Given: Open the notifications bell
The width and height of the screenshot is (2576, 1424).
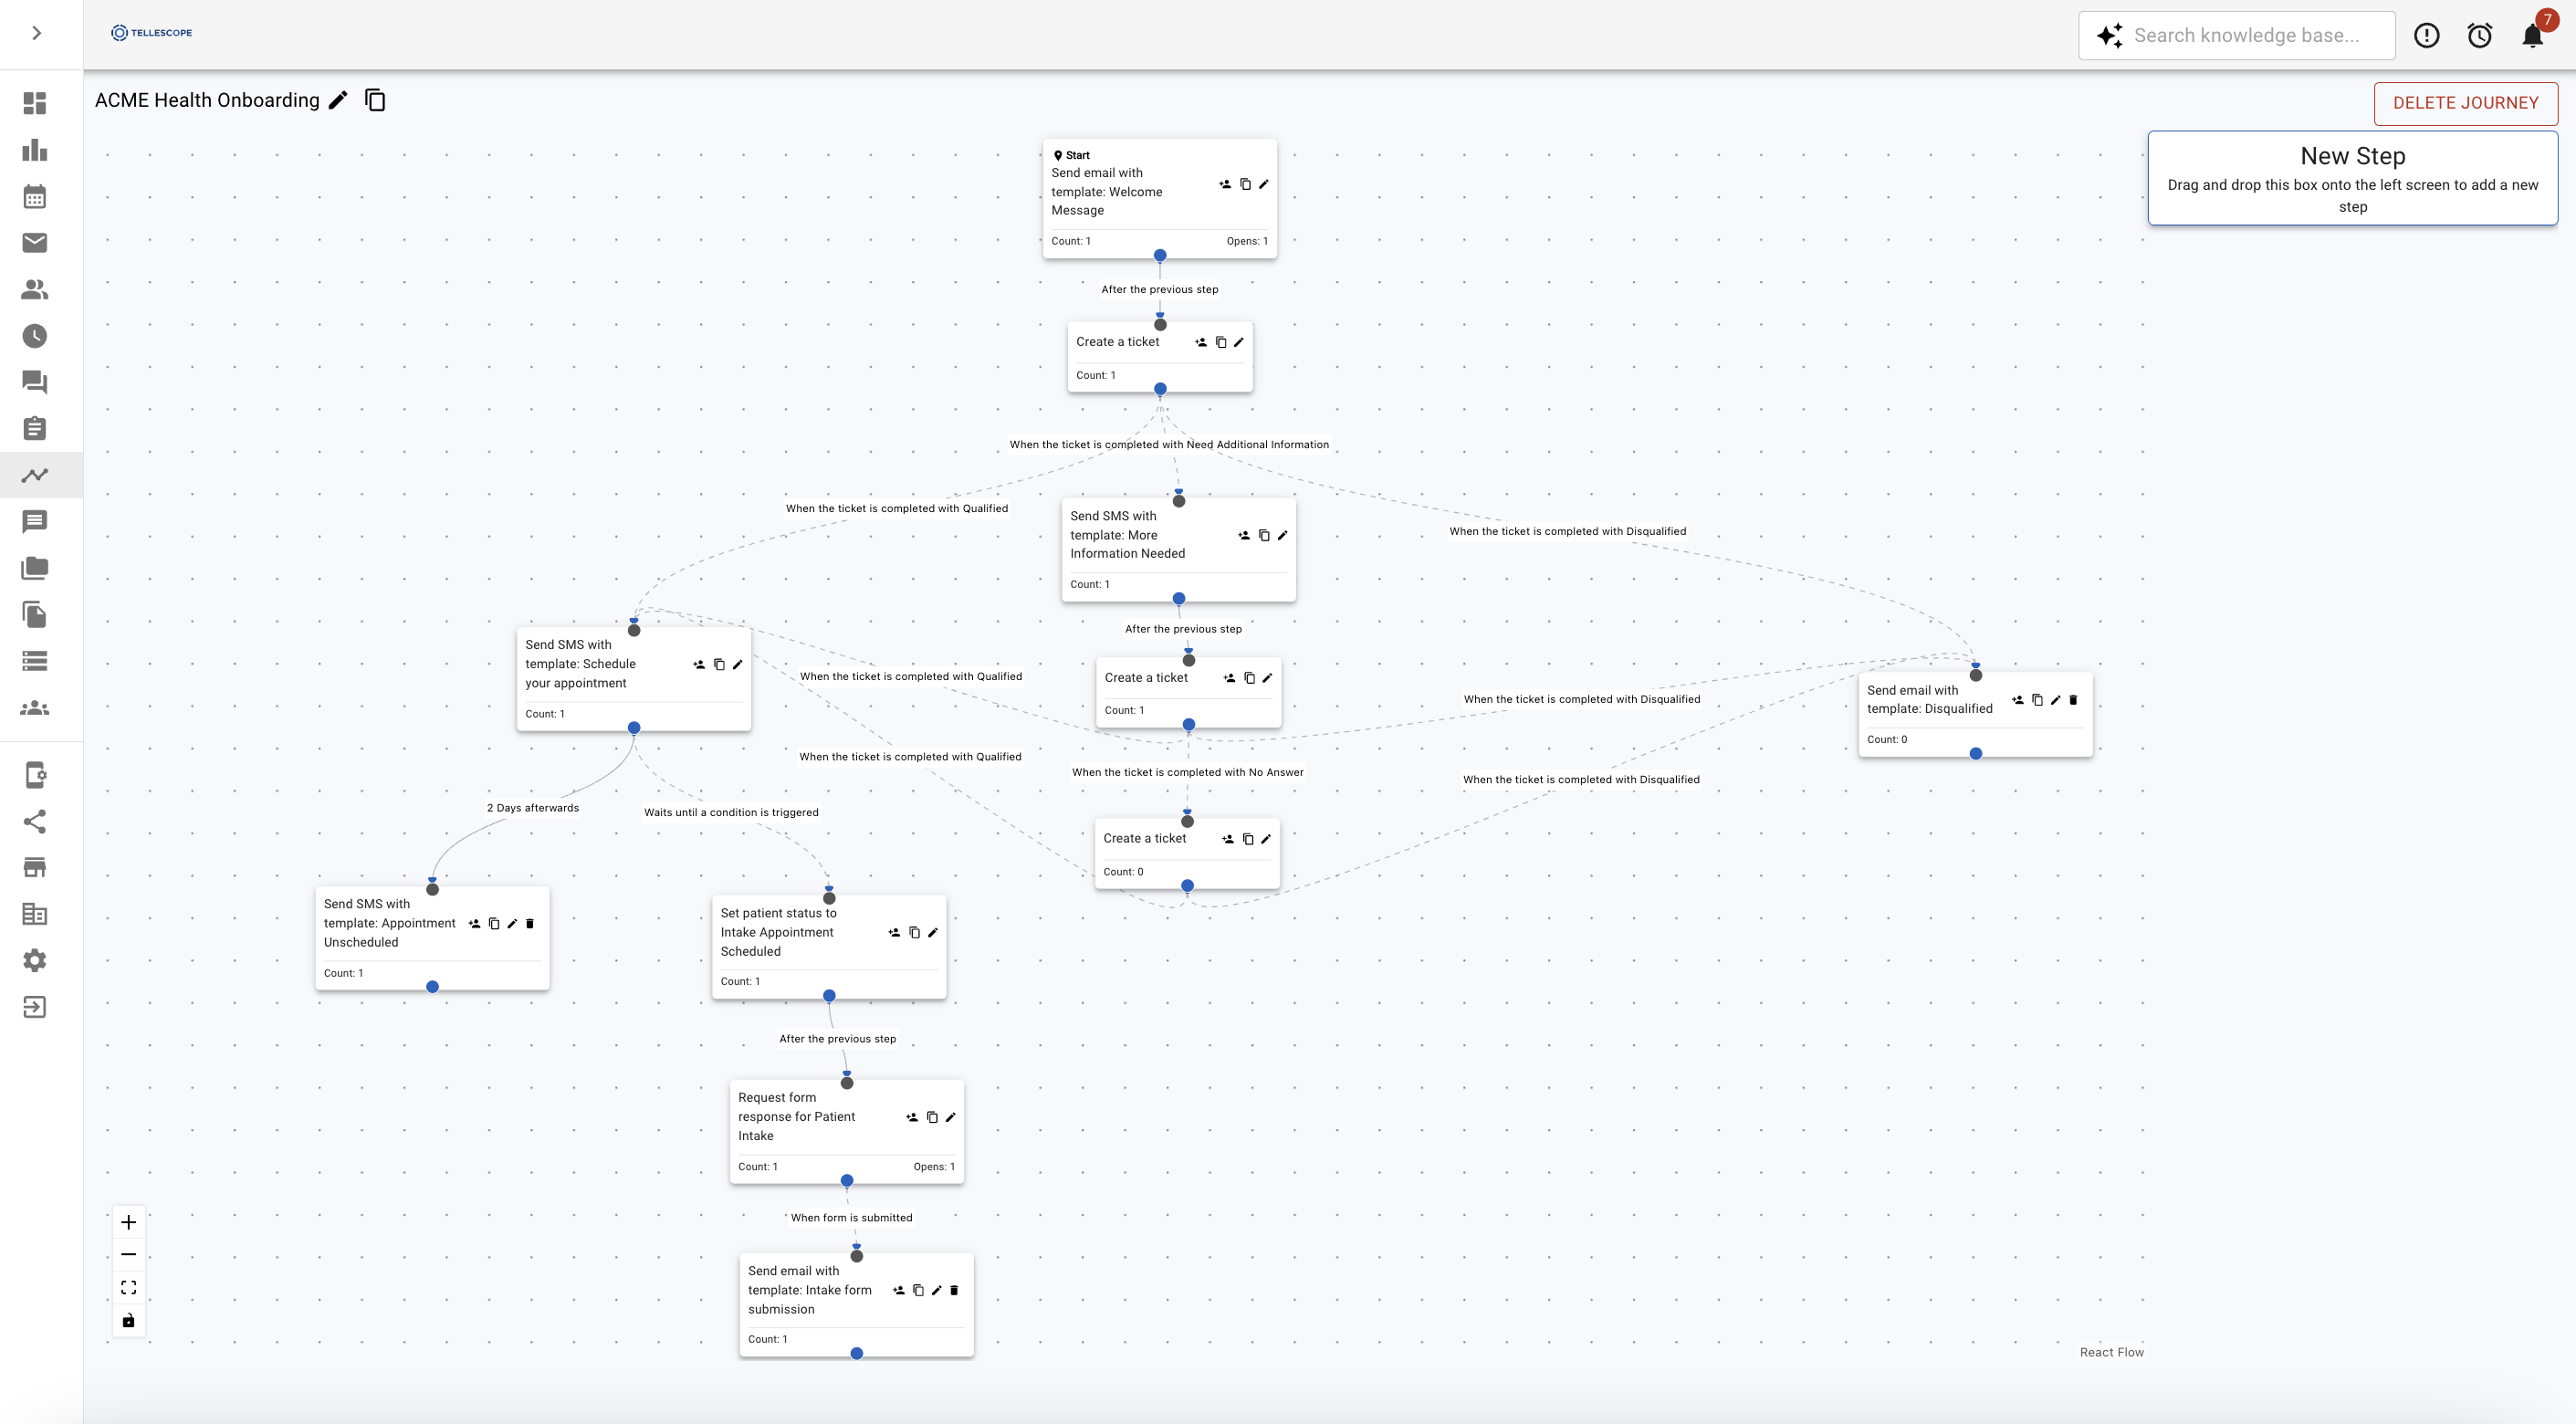Looking at the screenshot, I should 2532,36.
